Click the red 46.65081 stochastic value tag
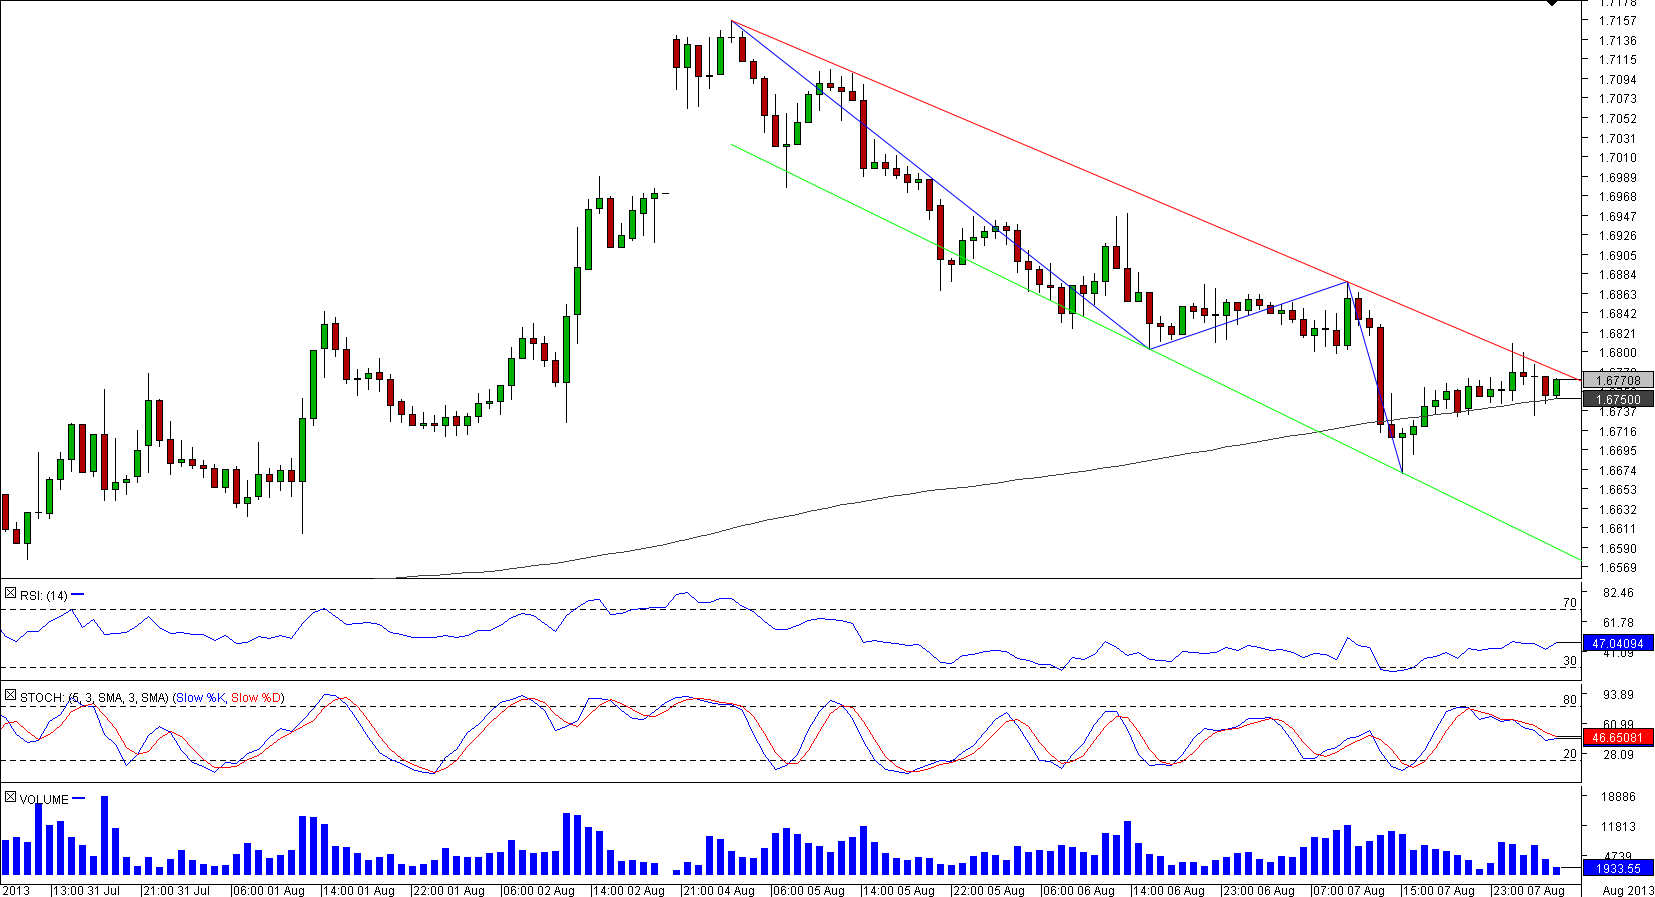The image size is (1655, 897). point(1618,738)
